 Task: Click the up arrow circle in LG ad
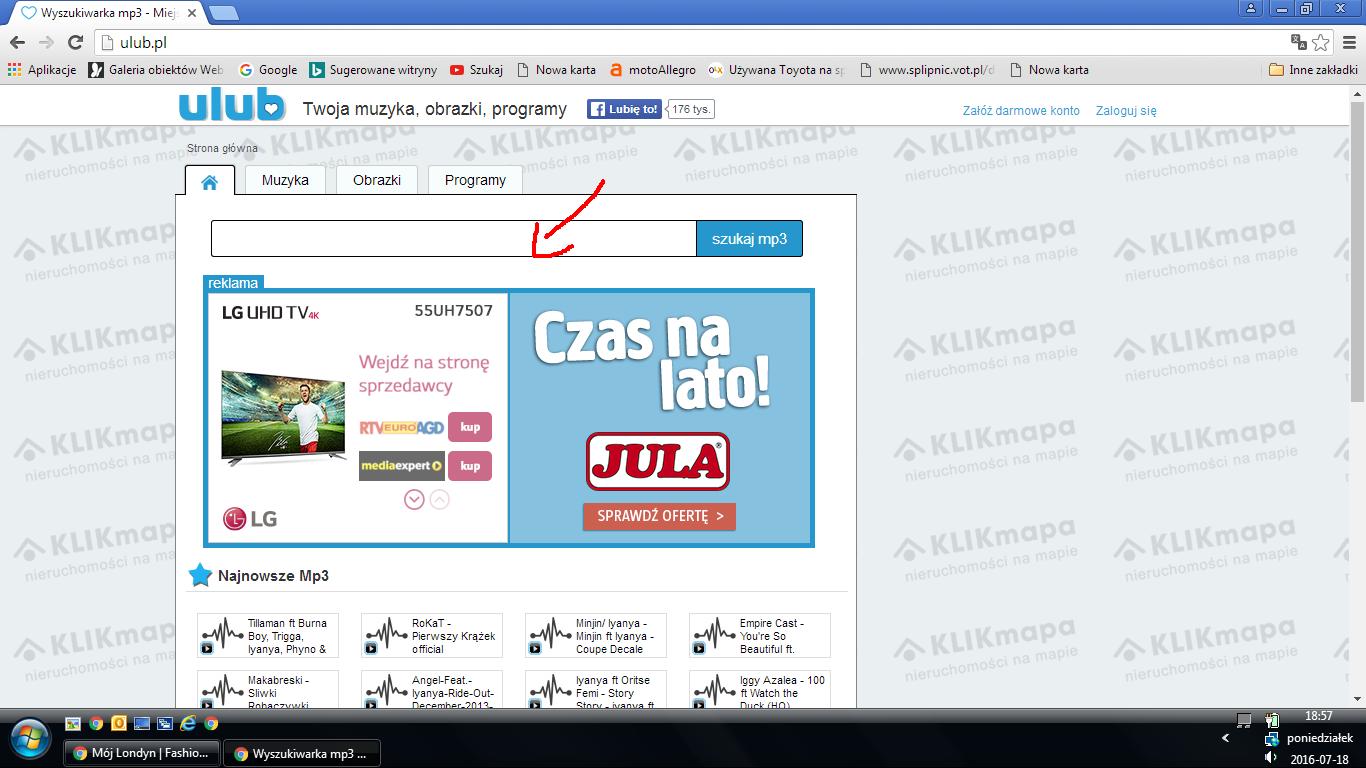[x=439, y=499]
